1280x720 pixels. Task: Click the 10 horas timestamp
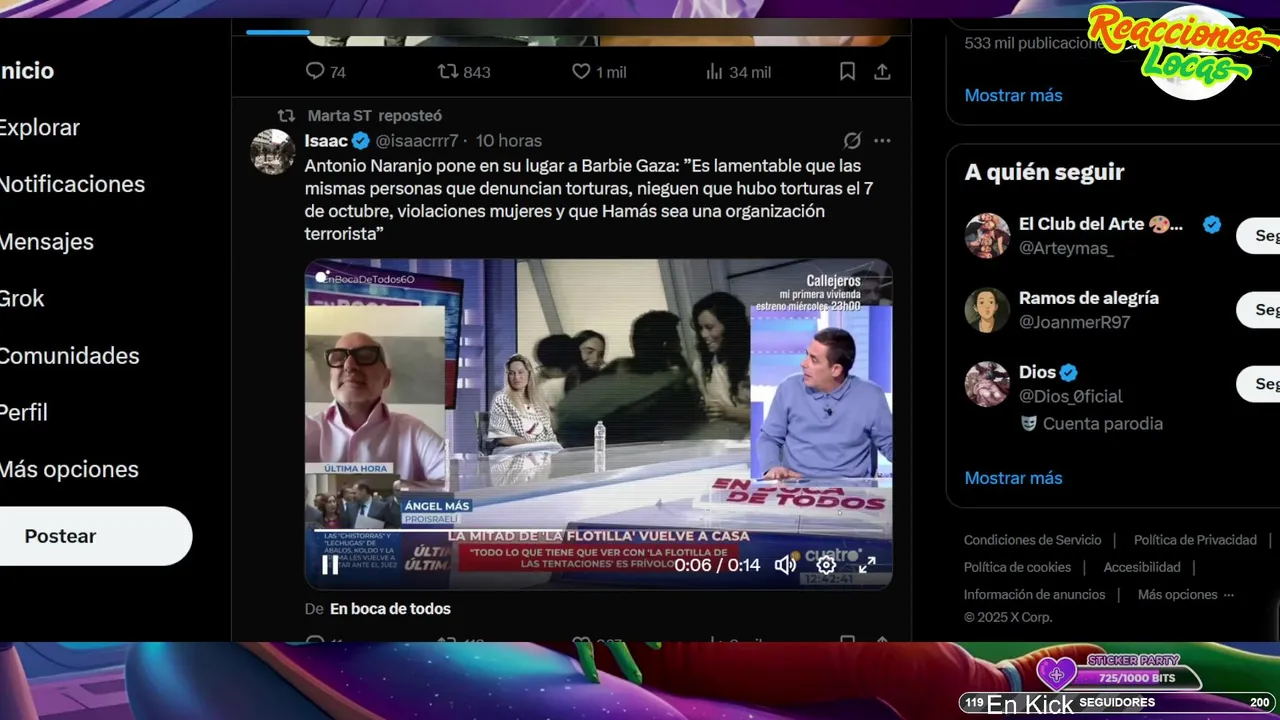(x=509, y=141)
